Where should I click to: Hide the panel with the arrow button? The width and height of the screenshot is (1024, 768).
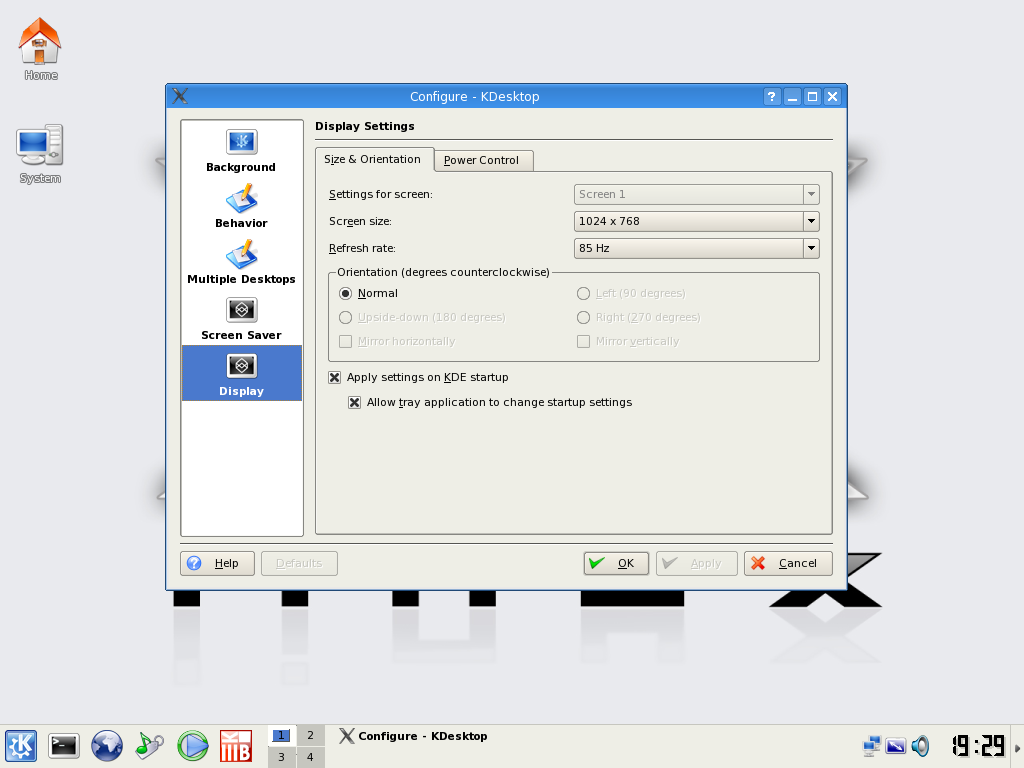(x=1017, y=748)
